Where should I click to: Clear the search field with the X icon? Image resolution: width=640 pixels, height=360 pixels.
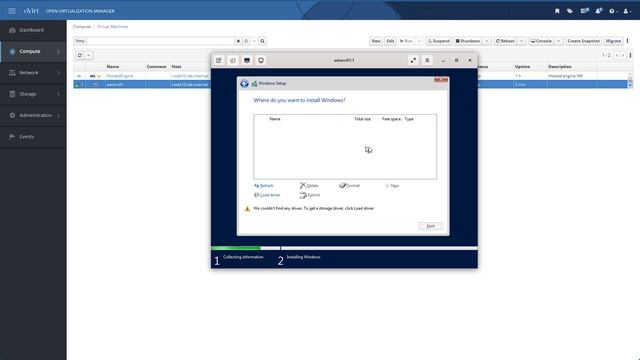(x=238, y=41)
